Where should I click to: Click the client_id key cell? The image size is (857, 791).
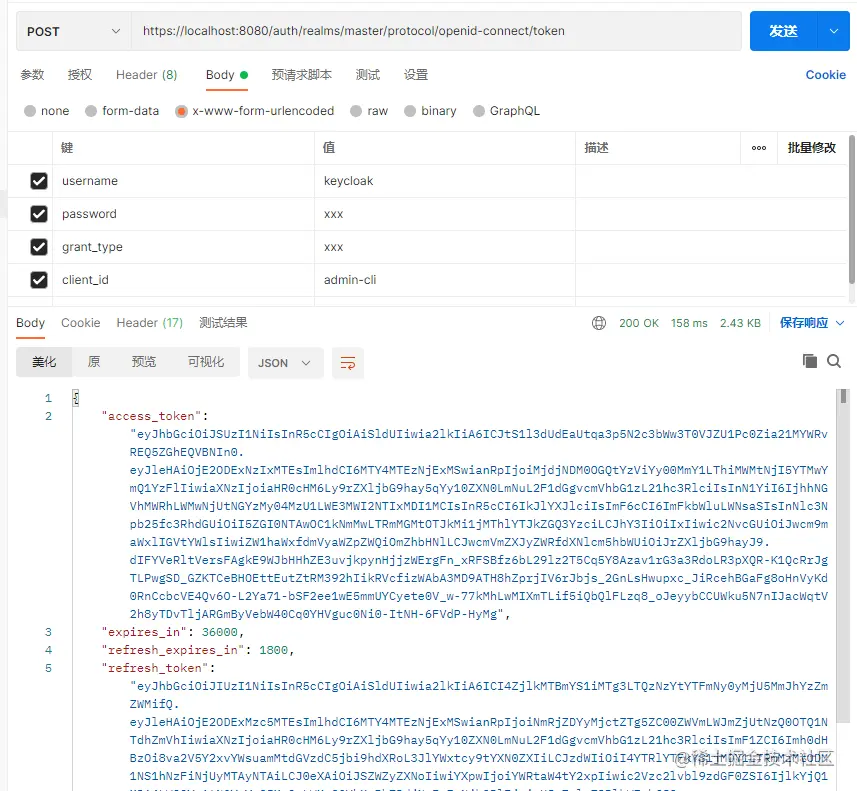pos(183,280)
